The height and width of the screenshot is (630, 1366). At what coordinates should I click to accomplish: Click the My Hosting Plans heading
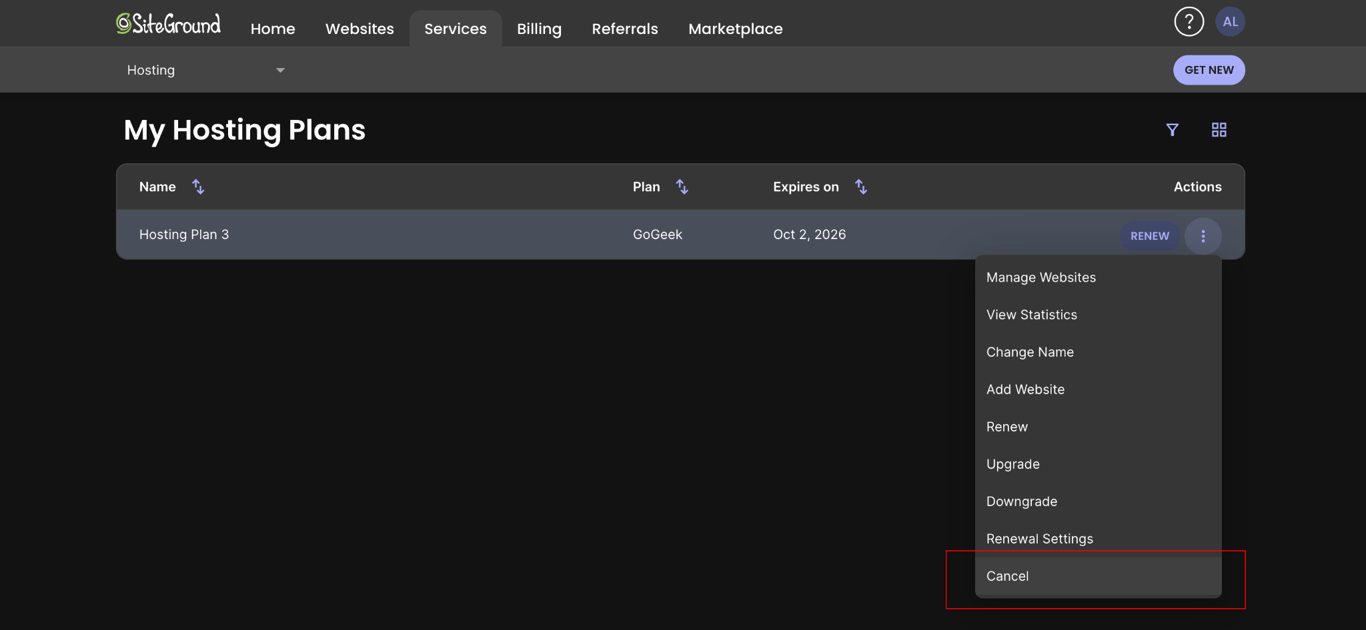[245, 130]
